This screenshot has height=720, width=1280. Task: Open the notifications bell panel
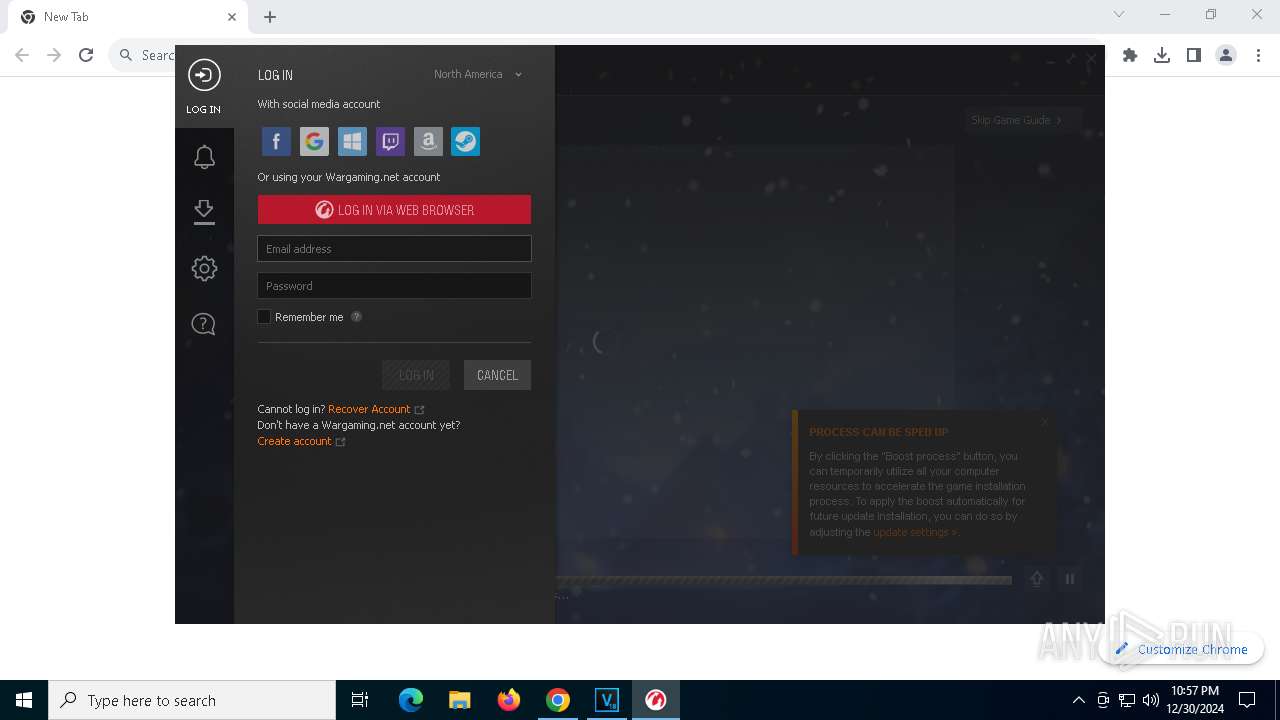tap(204, 157)
